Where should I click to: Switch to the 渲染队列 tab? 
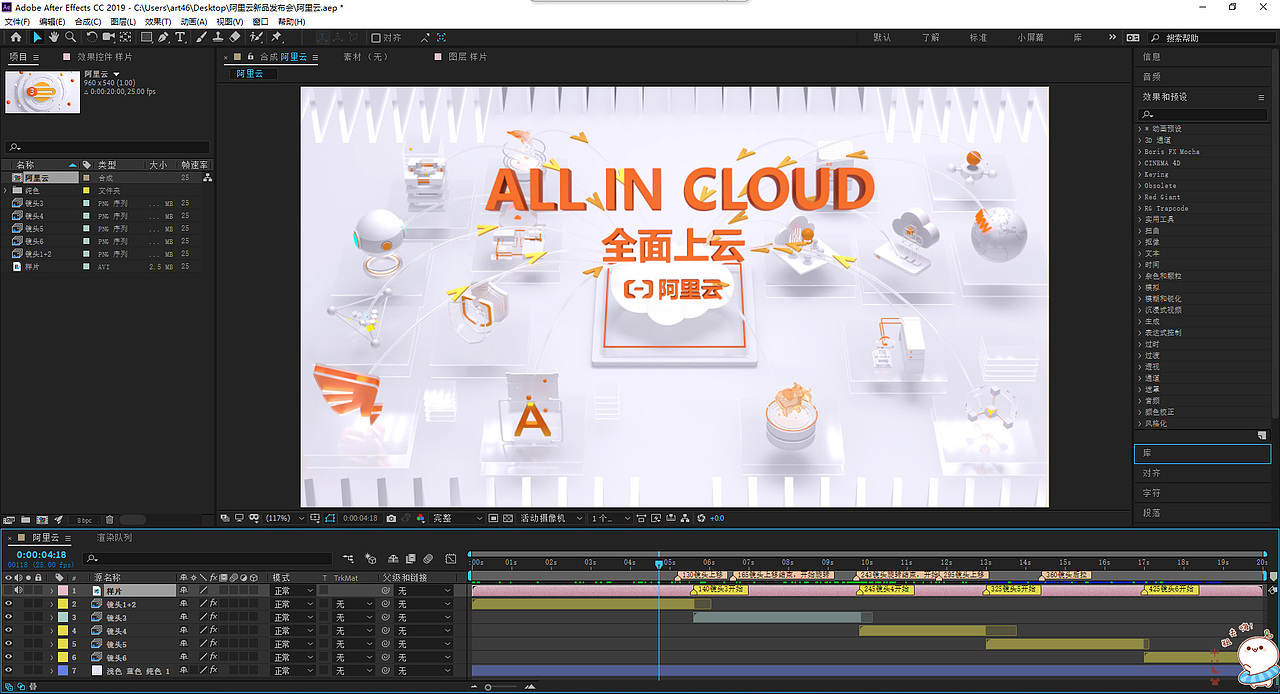point(114,538)
